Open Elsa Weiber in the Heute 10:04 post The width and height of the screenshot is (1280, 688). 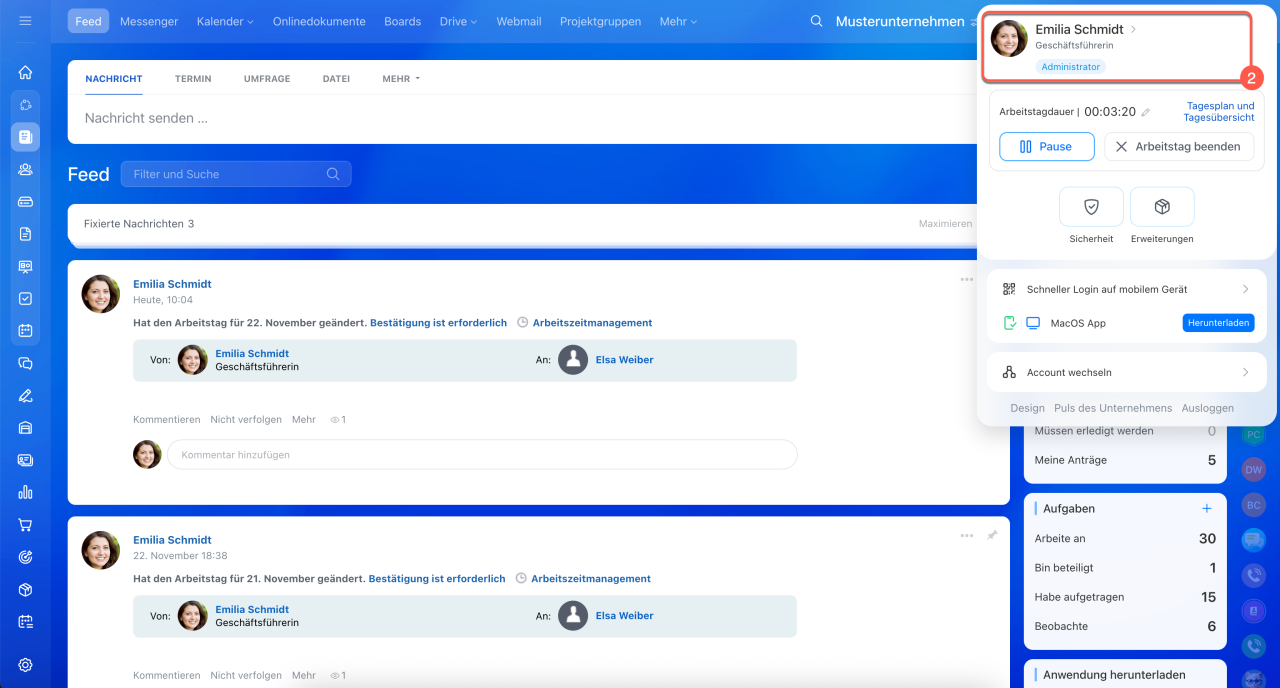pos(624,360)
